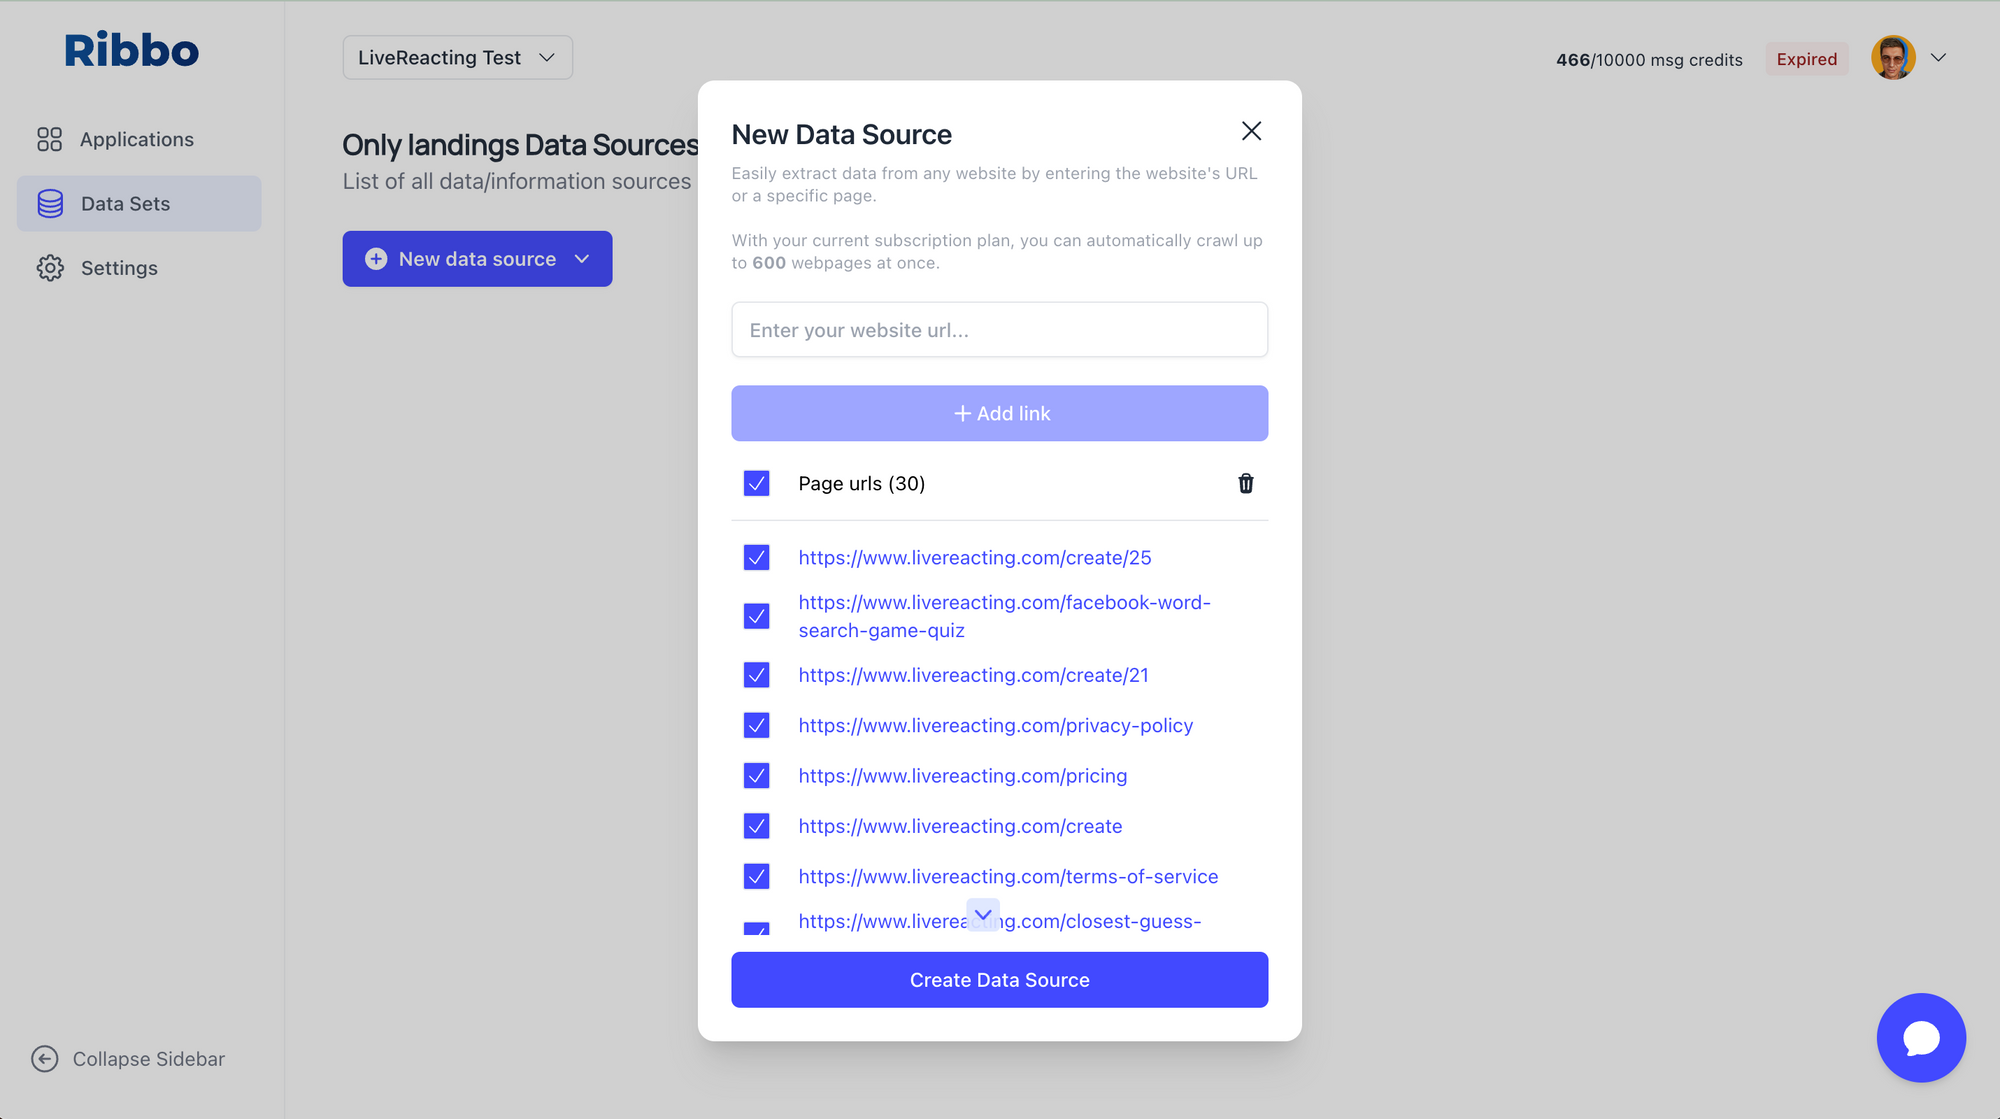The width and height of the screenshot is (2000, 1119).
Task: Open the terms-of-service link
Action: [x=1008, y=877]
